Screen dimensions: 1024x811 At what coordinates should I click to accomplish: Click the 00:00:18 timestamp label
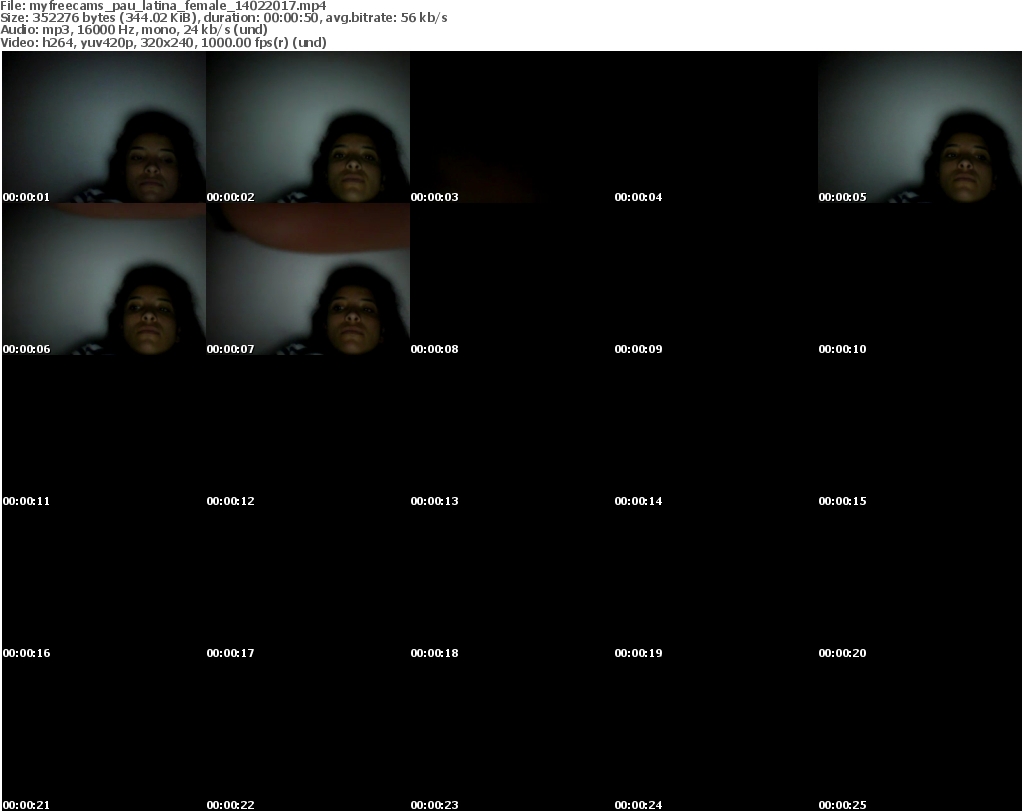click(434, 653)
